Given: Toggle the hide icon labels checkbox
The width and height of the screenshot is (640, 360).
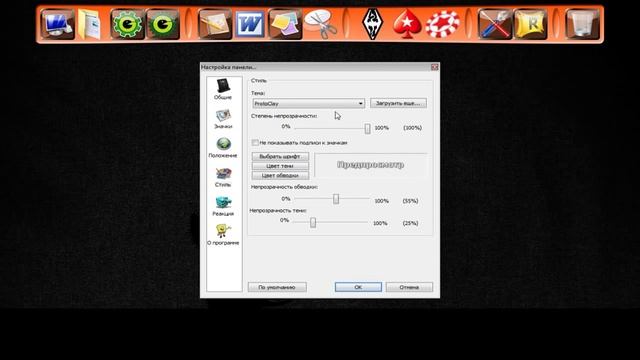Looking at the screenshot, I should coord(256,142).
